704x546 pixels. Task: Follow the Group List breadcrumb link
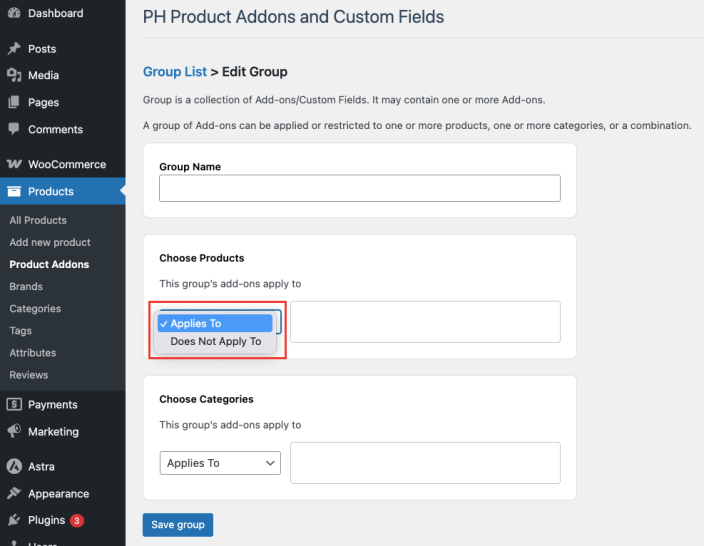pos(175,72)
